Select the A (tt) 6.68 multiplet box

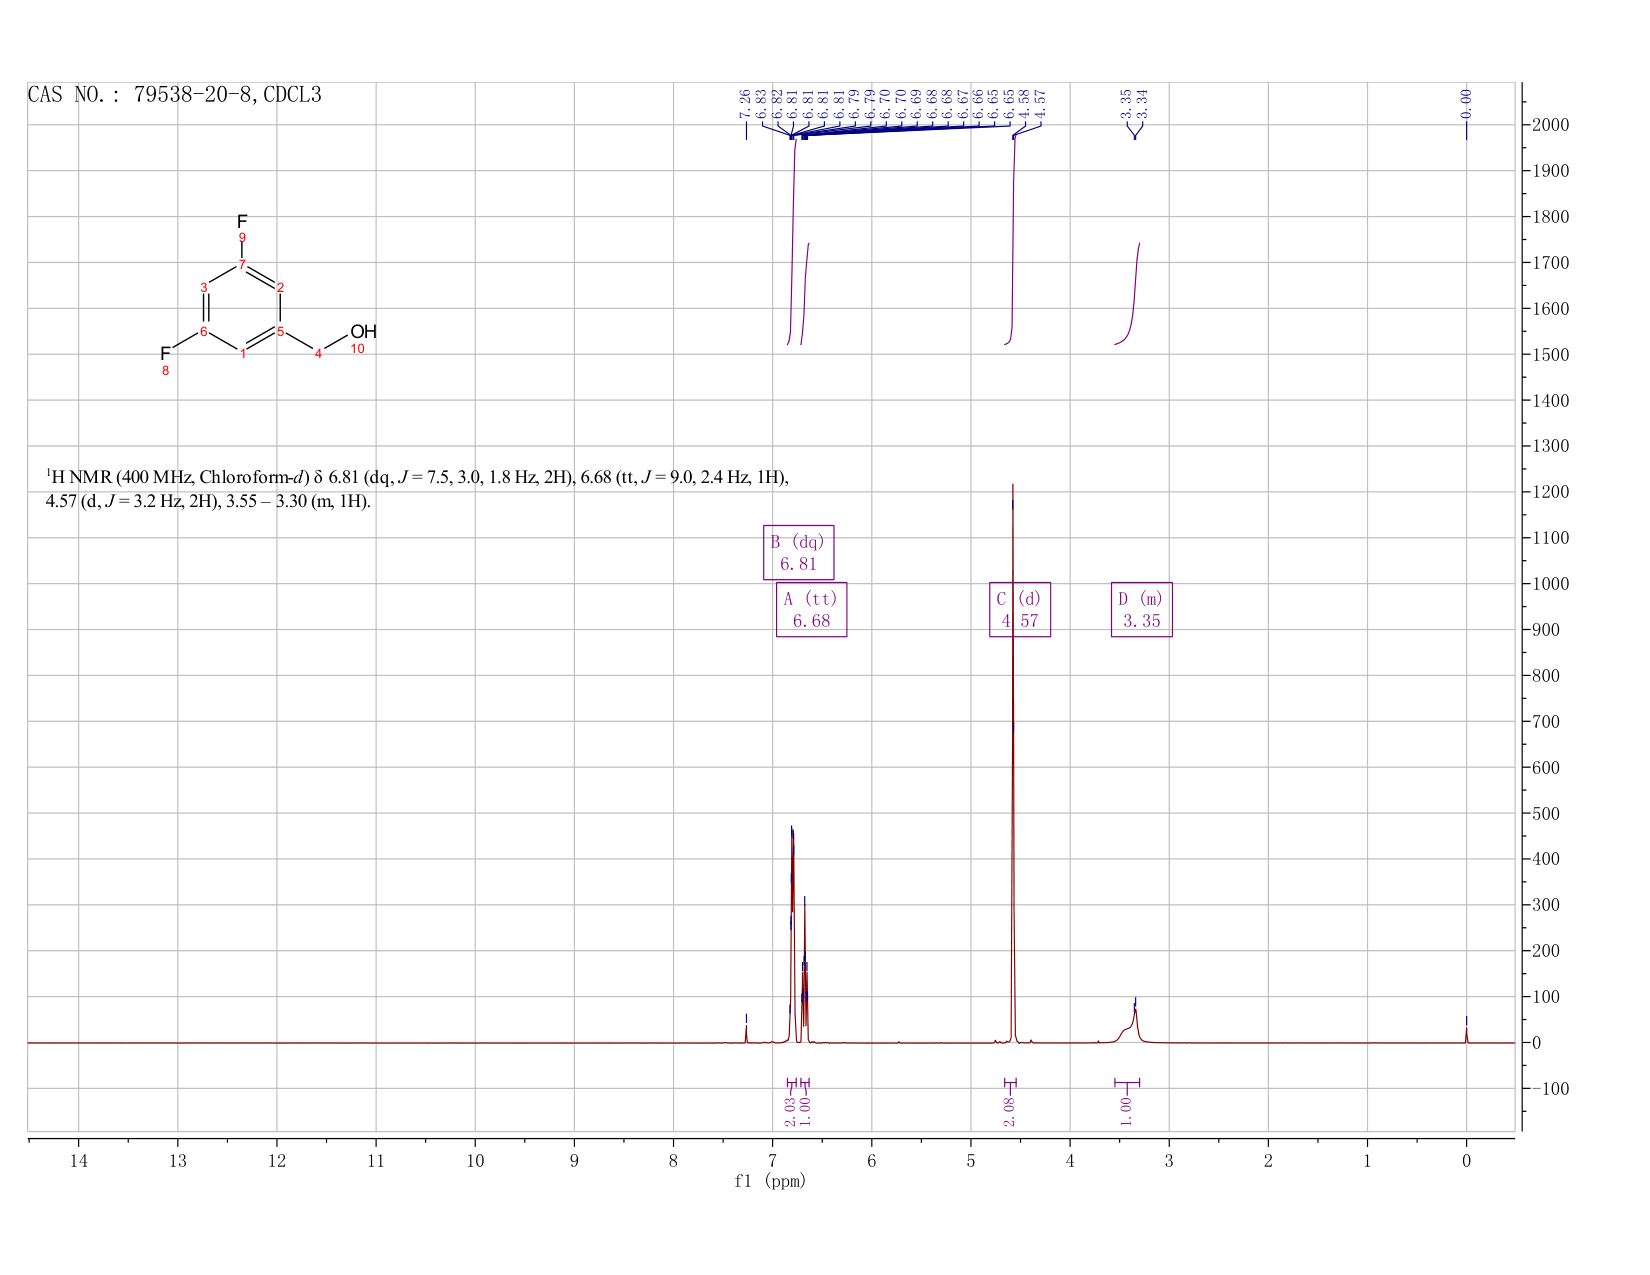point(811,609)
